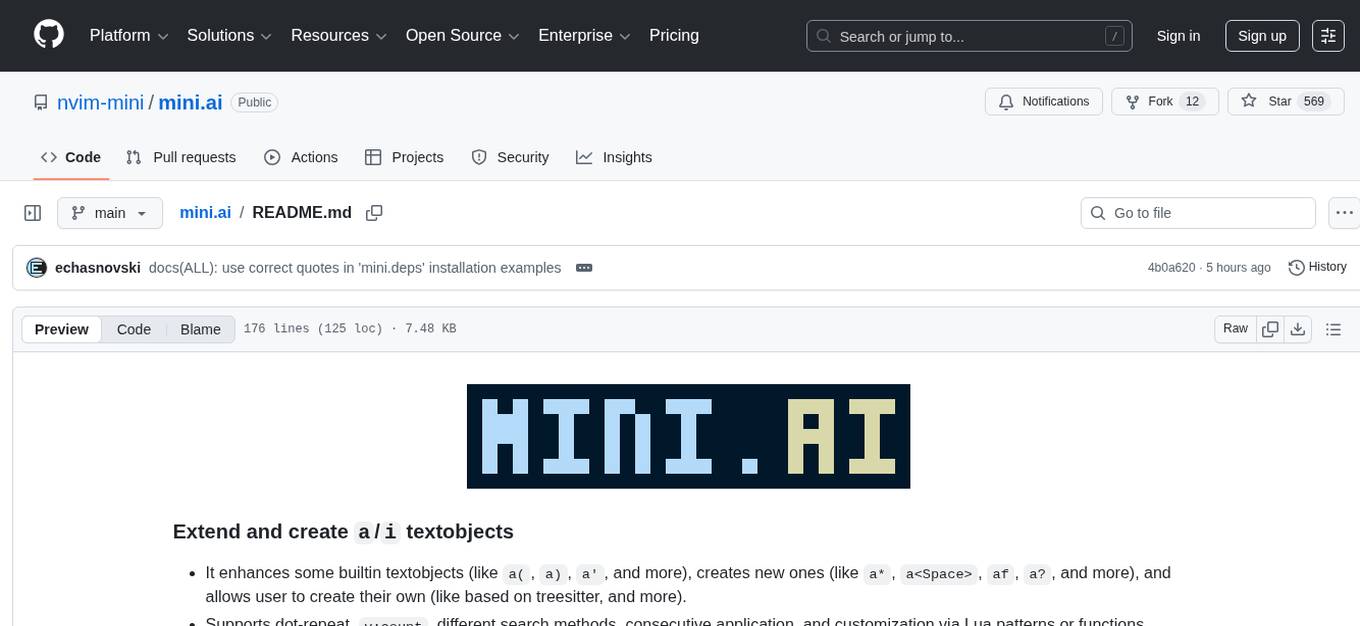This screenshot has width=1360, height=626.
Task: Copy the raw file contents
Action: (1270, 328)
